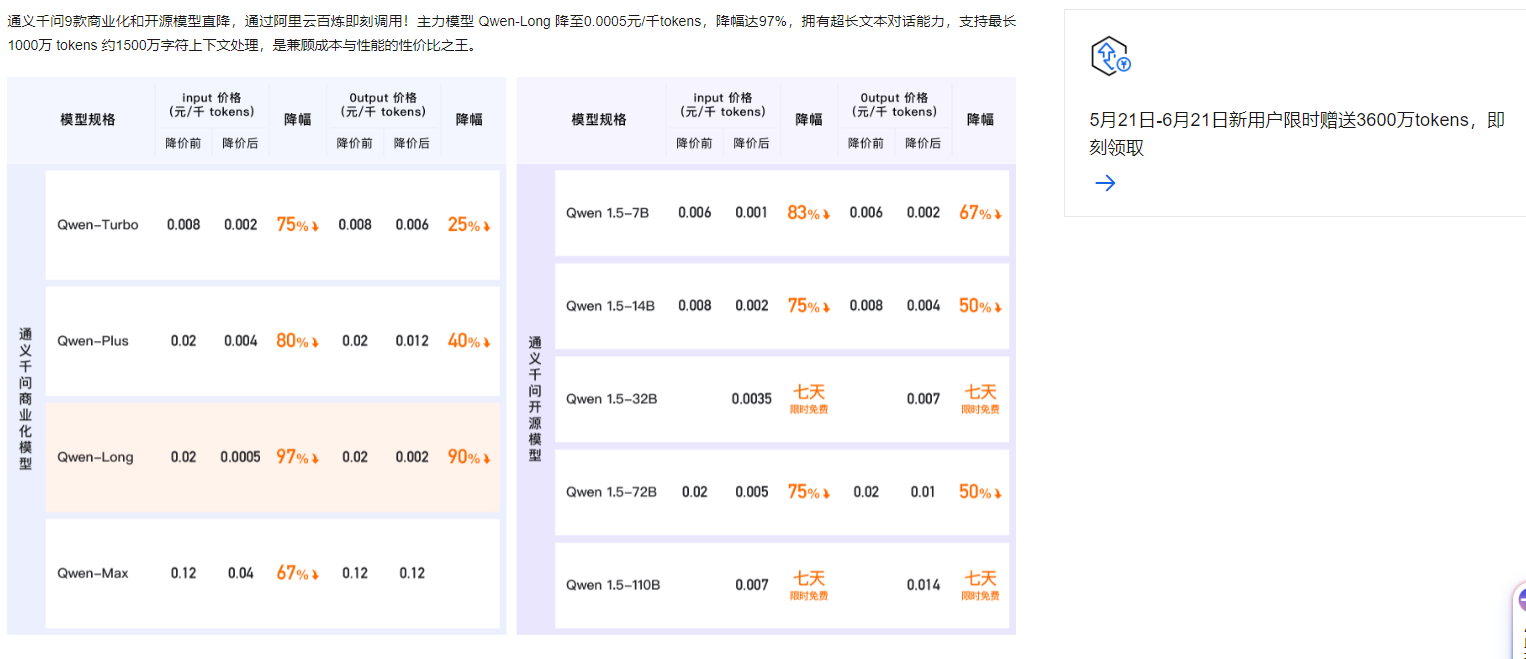Click the blue arrow in the promo card
The height and width of the screenshot is (659, 1526).
point(1105,183)
